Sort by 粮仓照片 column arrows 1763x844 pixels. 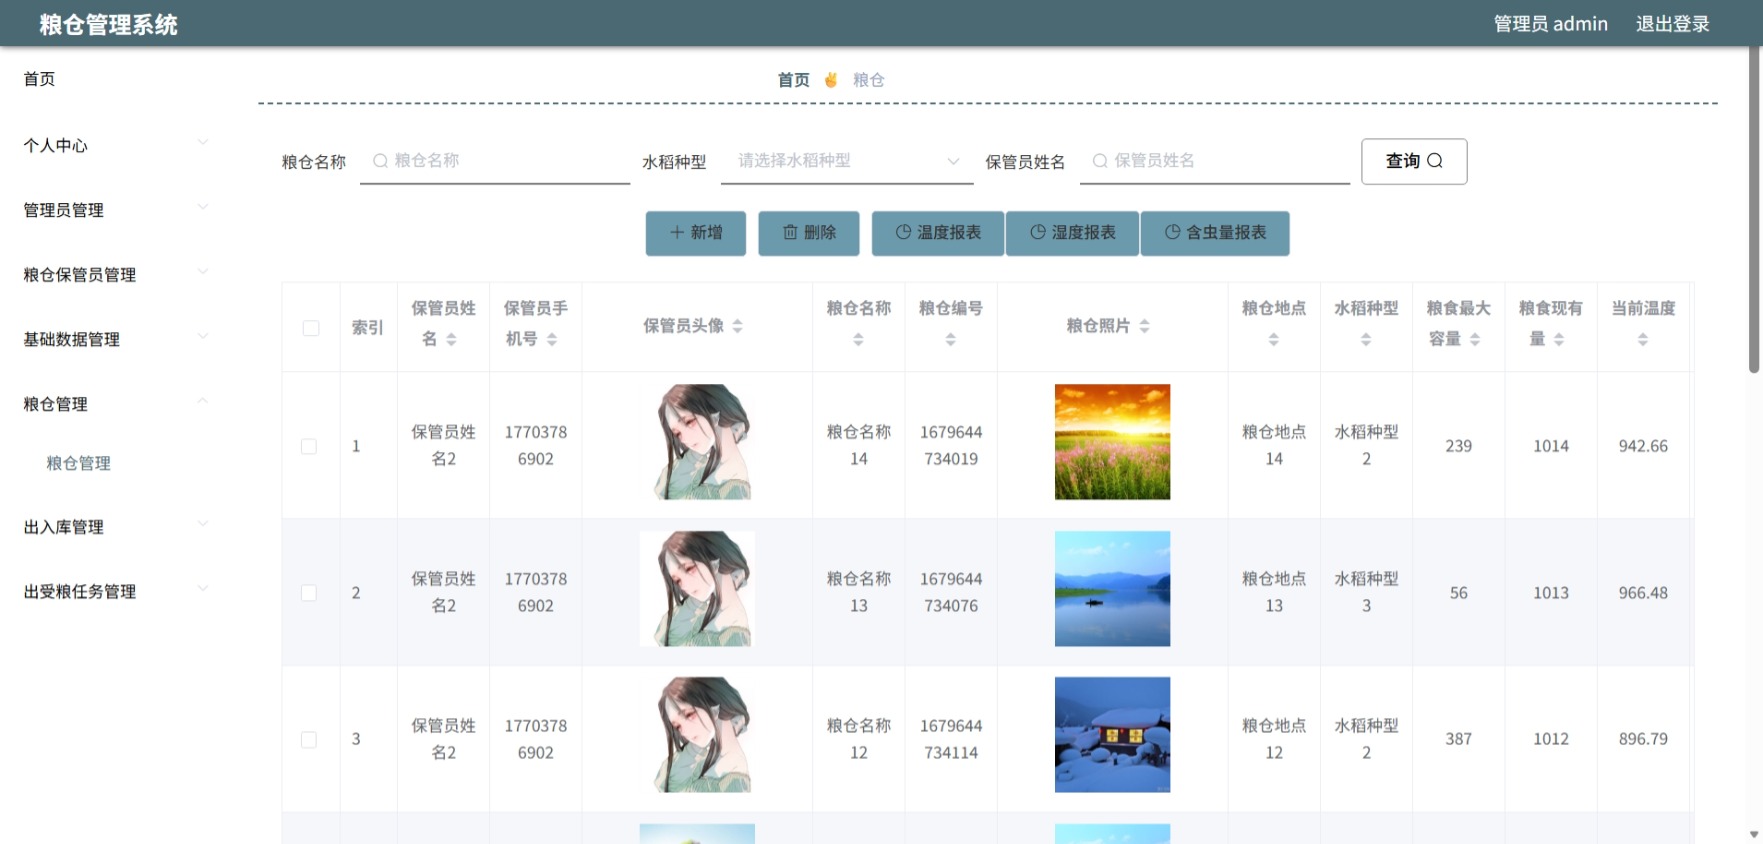(x=1144, y=326)
